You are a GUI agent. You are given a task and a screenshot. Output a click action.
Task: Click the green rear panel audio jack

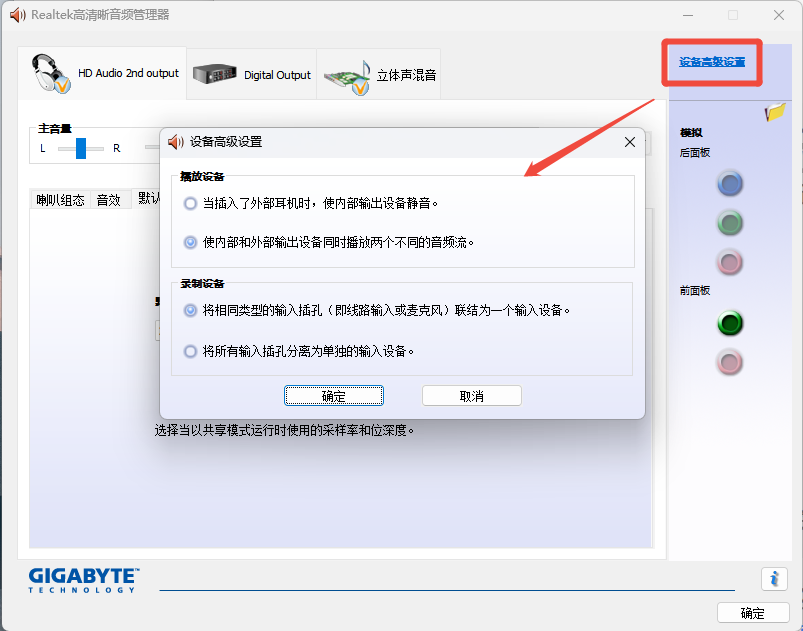[x=730, y=223]
